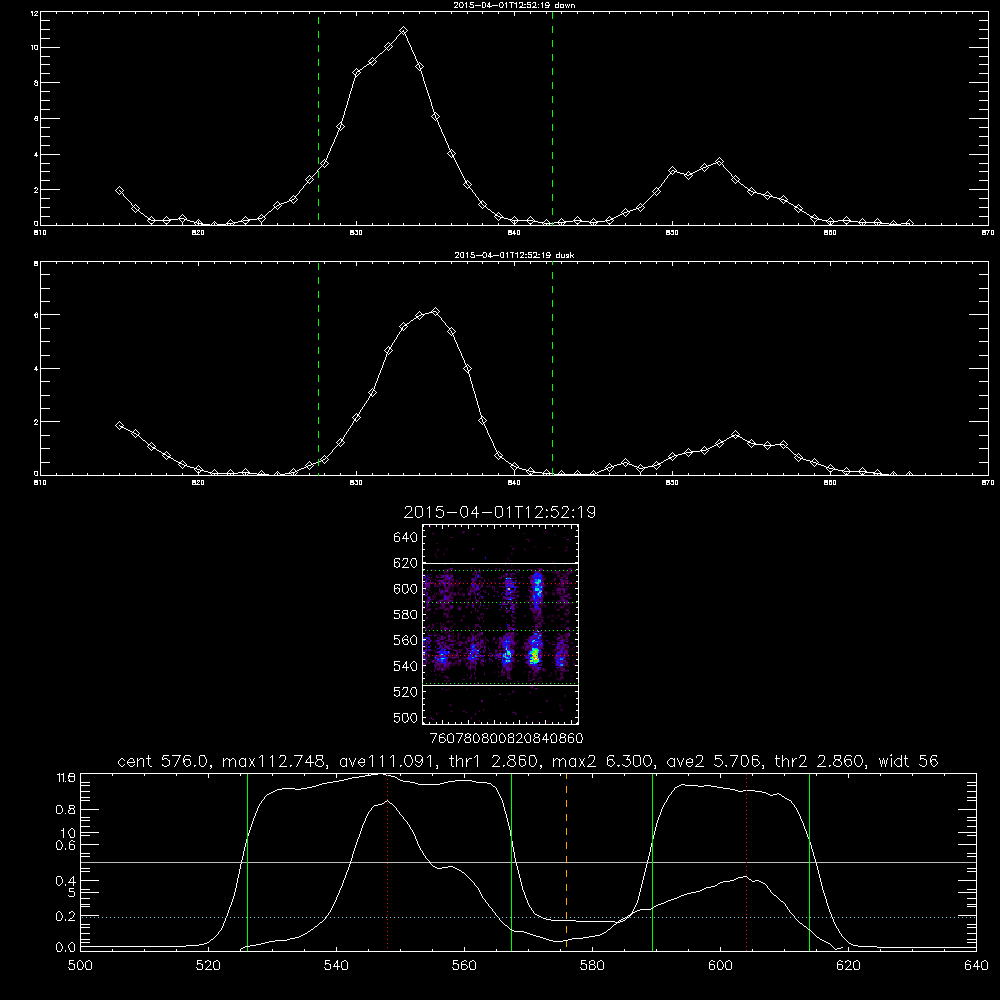The width and height of the screenshot is (1000, 1000).
Task: Click the 'cent 576.0' value
Action: point(164,761)
